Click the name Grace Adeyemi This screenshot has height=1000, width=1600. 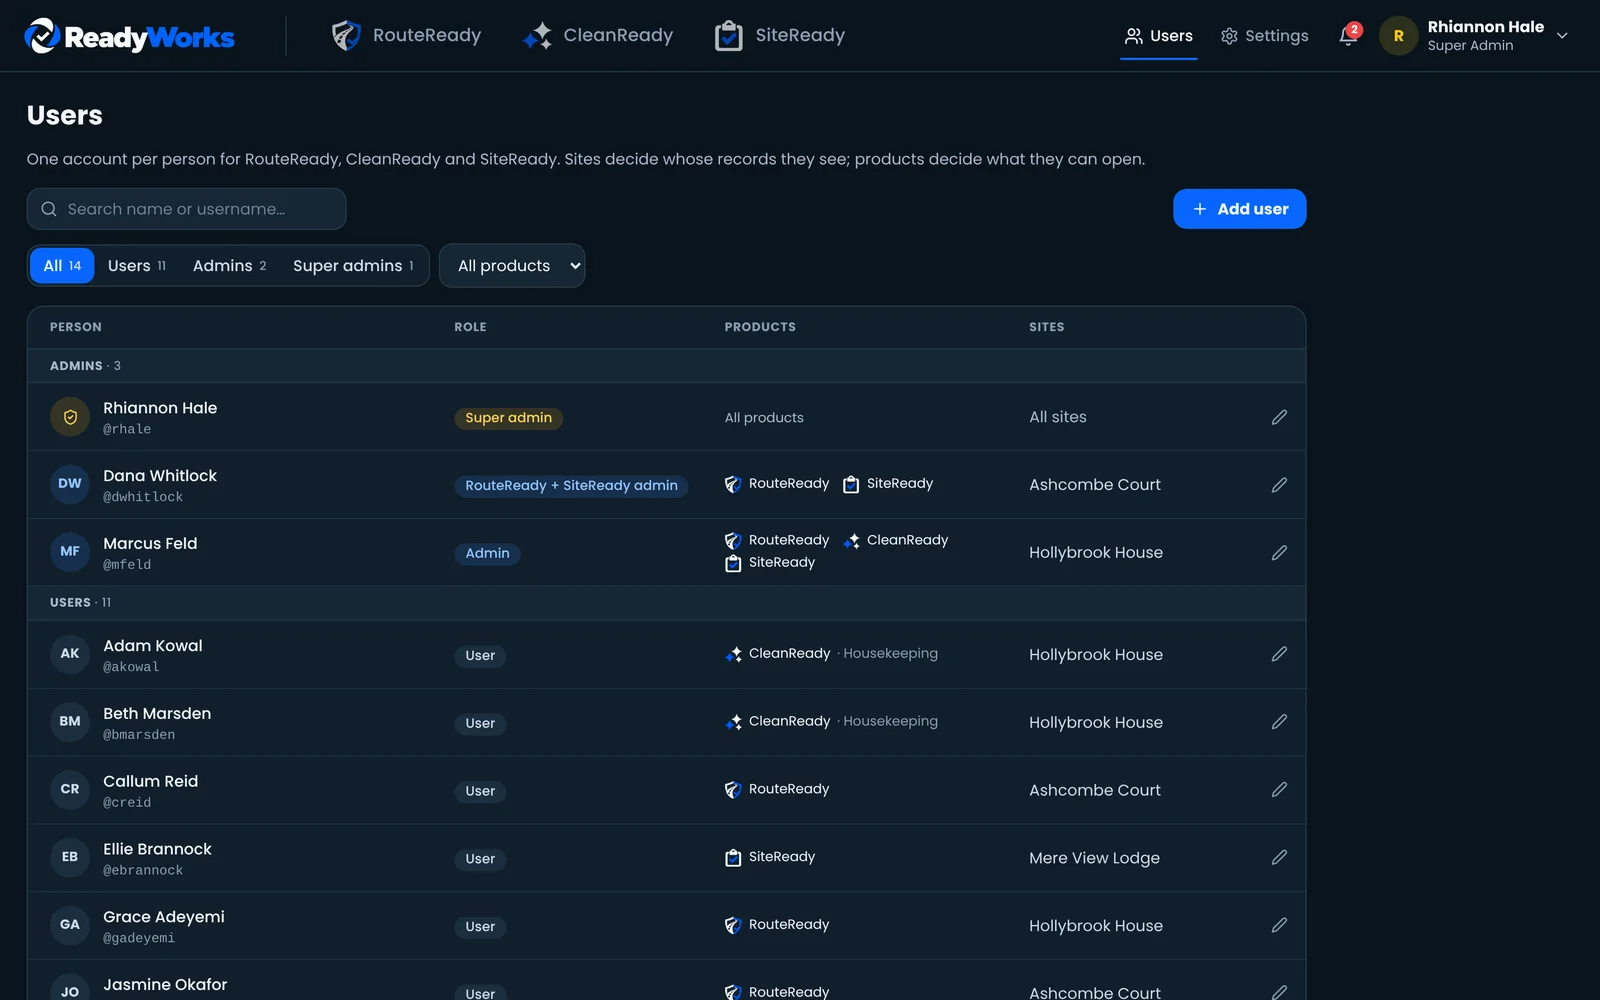[164, 917]
